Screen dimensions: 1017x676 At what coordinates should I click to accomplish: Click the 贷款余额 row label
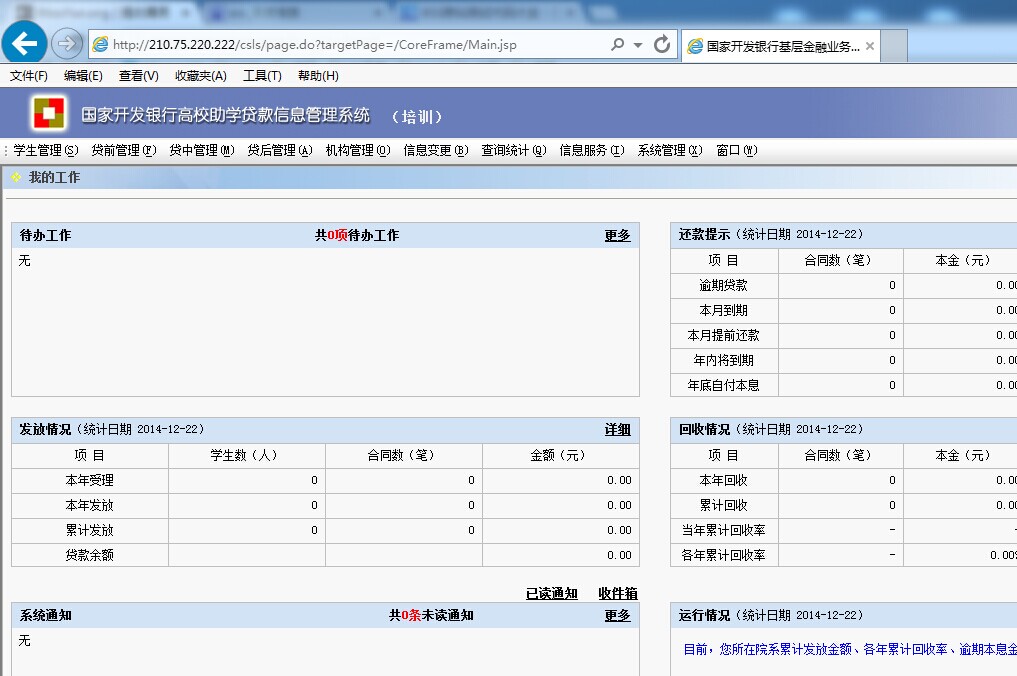click(90, 555)
